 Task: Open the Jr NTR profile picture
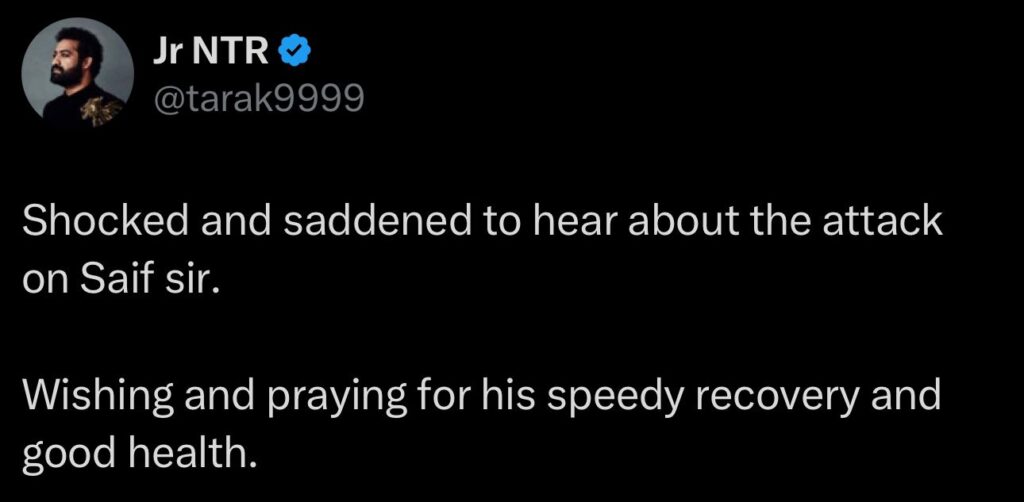tap(77, 76)
